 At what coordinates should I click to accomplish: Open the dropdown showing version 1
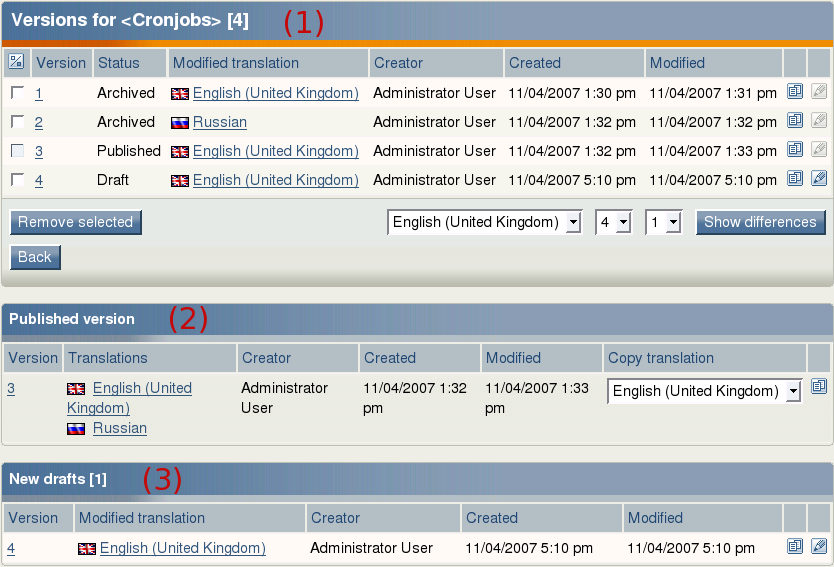[663, 222]
